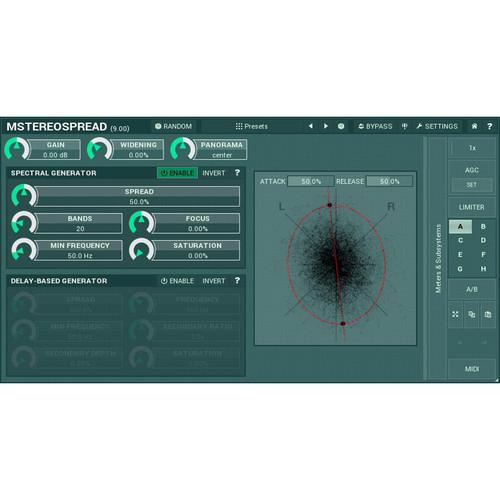This screenshot has height=500, width=500.
Task: Click the copy preset icon below A/B
Action: (471, 314)
